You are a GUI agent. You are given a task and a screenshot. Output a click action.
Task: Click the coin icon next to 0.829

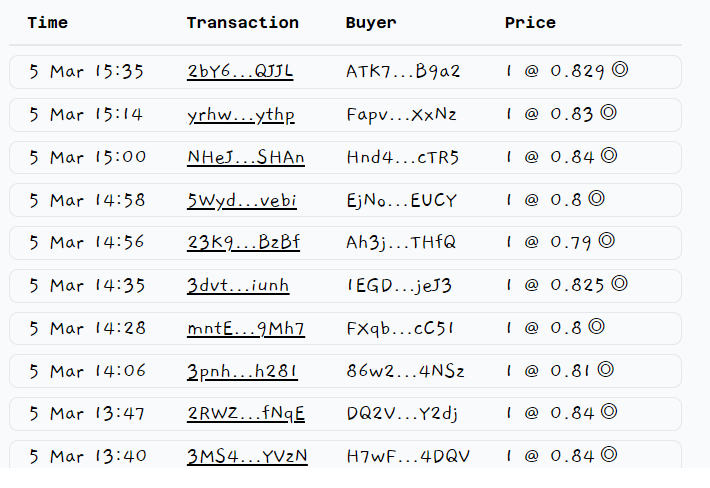[620, 70]
